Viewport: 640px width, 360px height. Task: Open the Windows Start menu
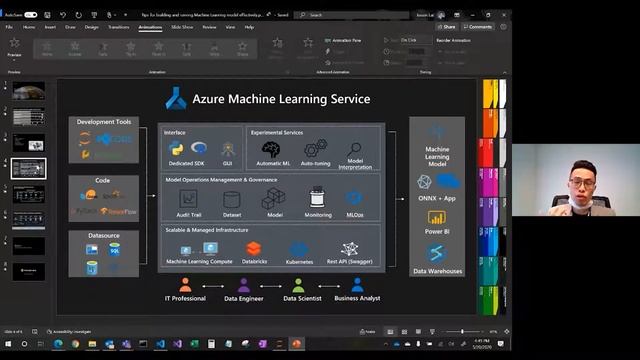pos(8,344)
